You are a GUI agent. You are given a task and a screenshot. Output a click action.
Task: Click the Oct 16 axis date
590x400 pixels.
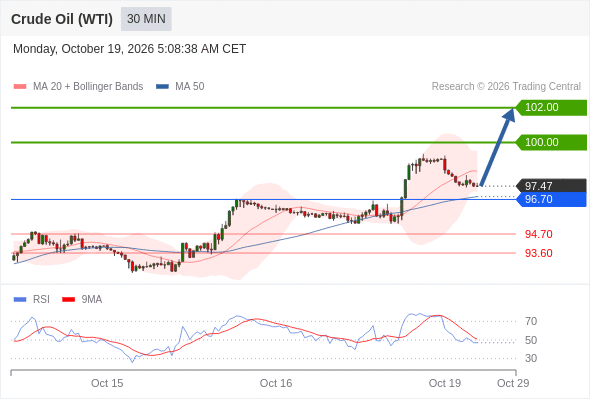point(276,383)
